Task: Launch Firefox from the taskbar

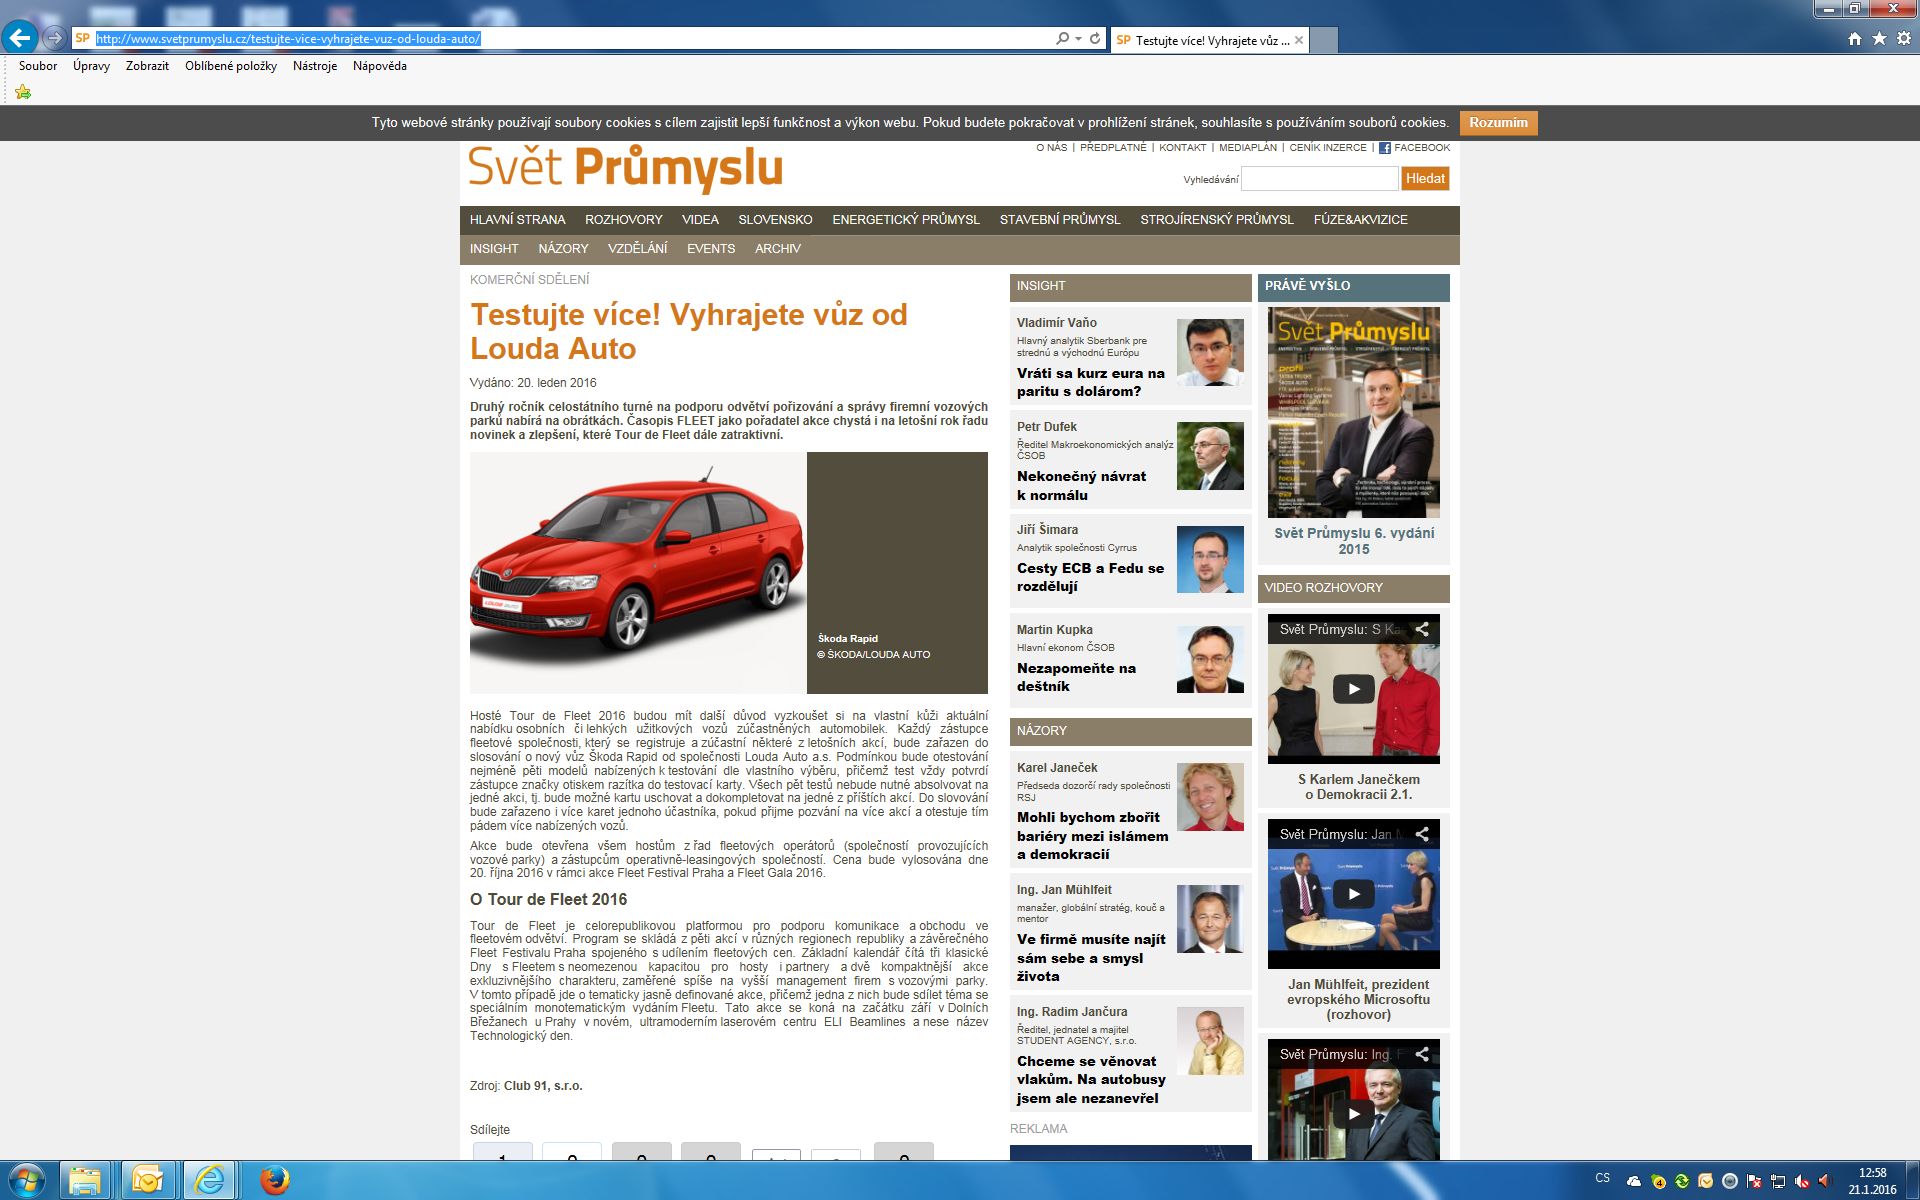Action: click(x=274, y=1181)
